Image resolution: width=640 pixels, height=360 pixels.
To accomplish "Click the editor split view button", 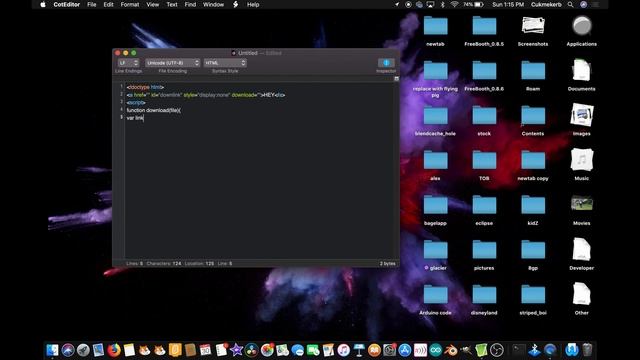I will (396, 79).
